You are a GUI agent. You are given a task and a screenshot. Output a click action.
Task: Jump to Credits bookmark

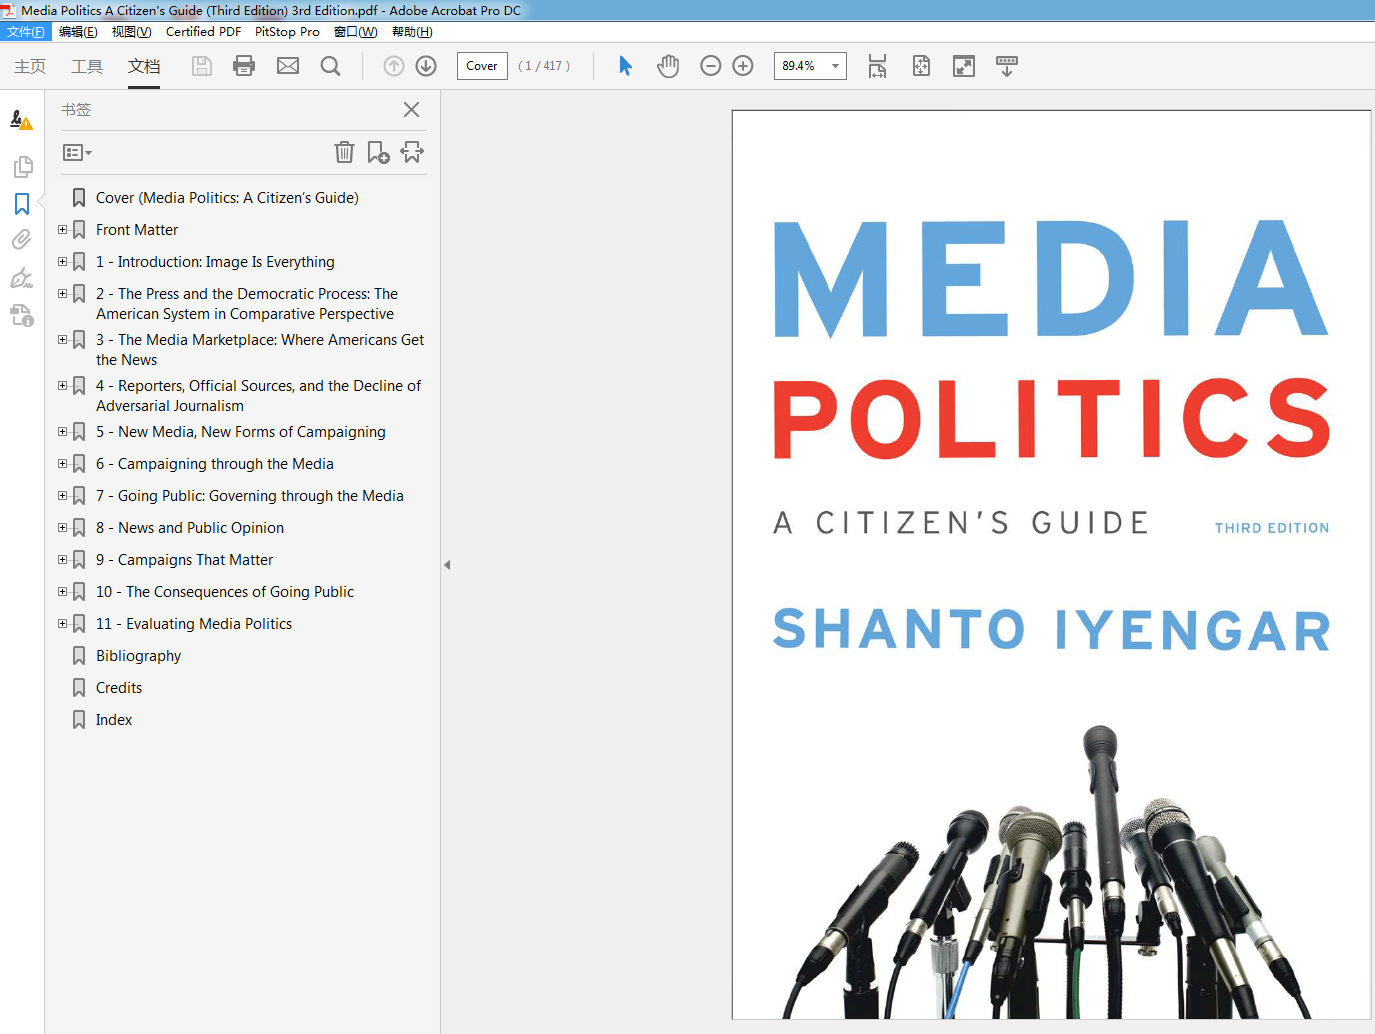point(119,688)
